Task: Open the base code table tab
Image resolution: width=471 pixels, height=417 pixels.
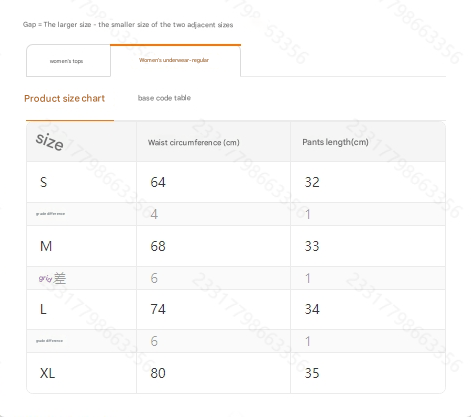Action: point(164,98)
